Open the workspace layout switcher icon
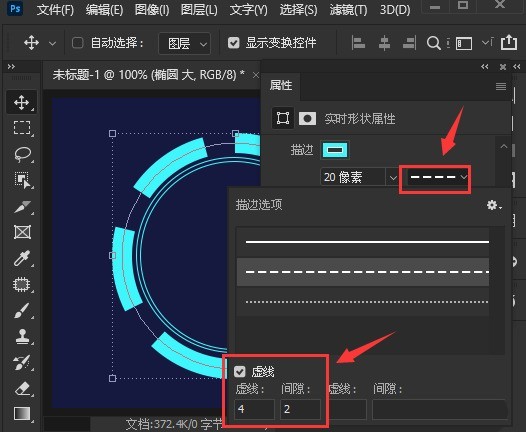Viewport: 526px width, 432px height. (x=464, y=43)
